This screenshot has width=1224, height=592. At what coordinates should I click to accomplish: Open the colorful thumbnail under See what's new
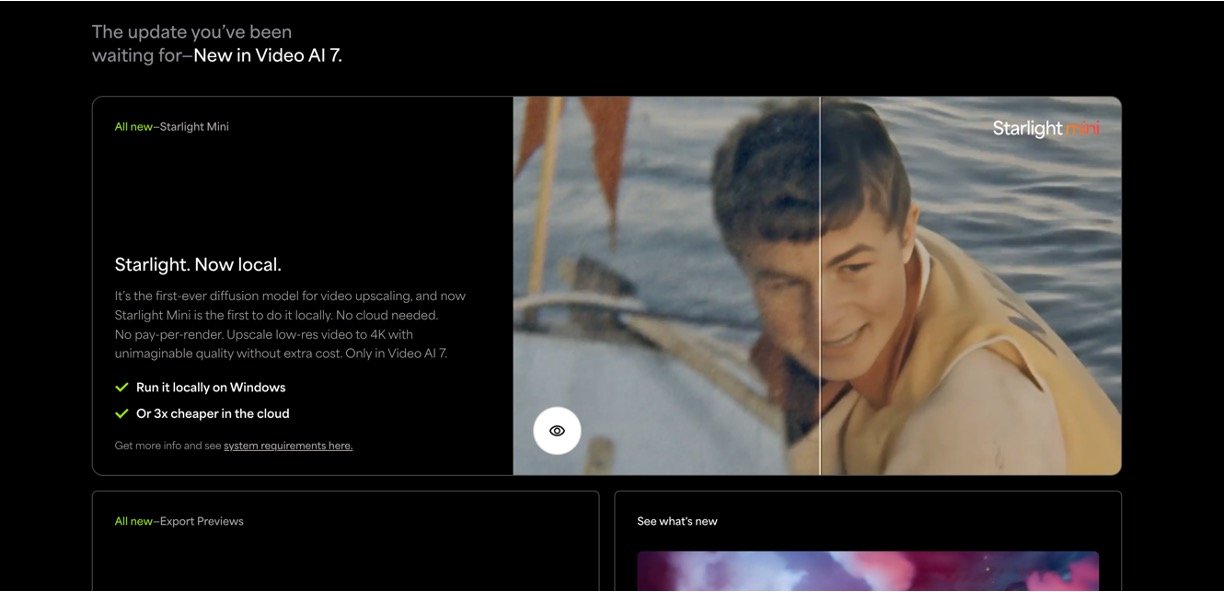coord(867,571)
